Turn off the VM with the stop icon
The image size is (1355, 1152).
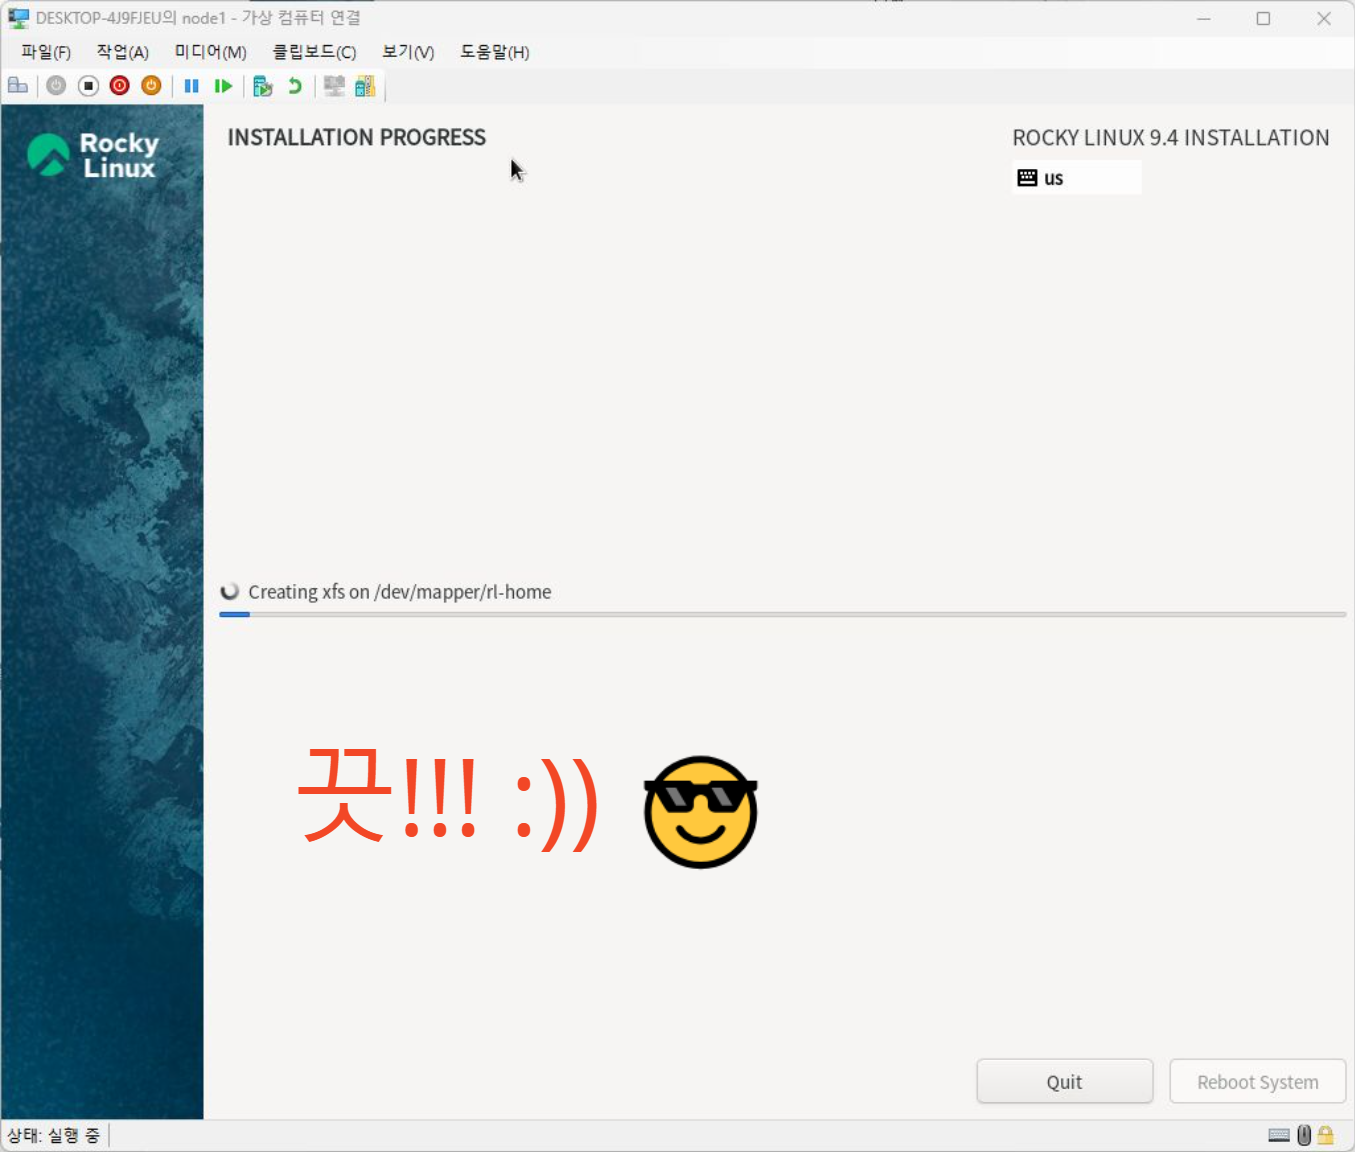point(88,86)
